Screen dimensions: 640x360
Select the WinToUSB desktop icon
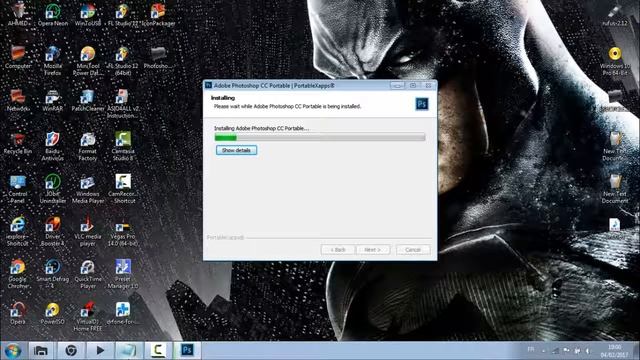(x=88, y=15)
